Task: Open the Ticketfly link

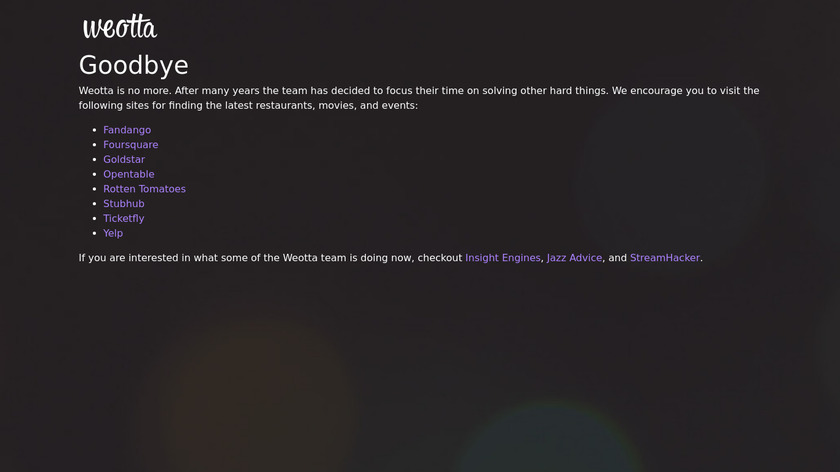Action: (x=124, y=218)
